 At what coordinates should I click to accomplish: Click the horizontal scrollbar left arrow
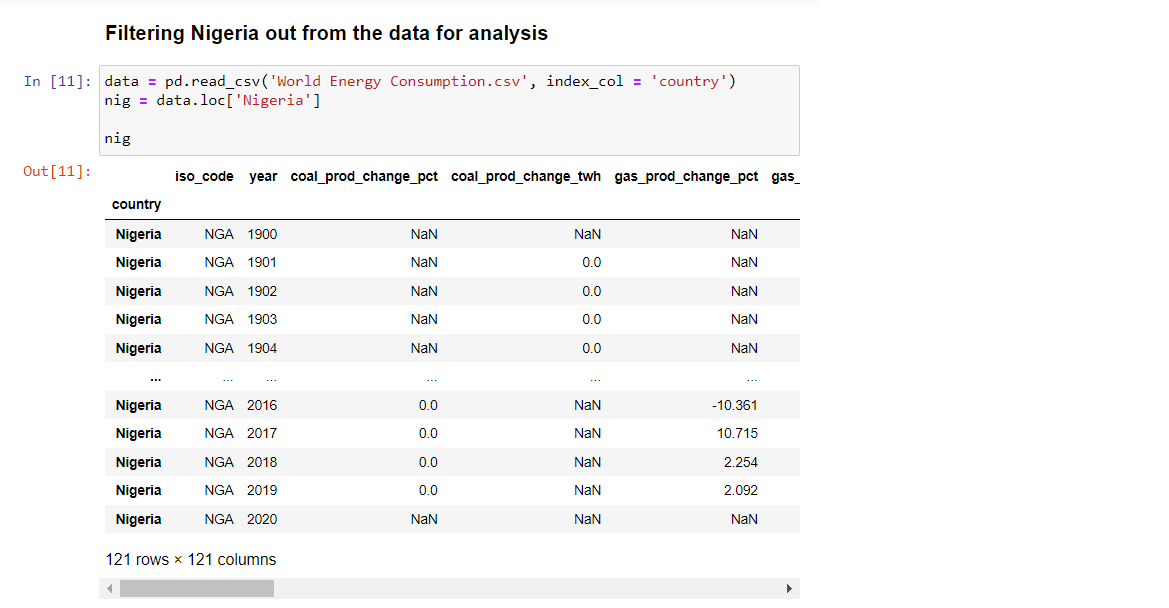[x=110, y=589]
